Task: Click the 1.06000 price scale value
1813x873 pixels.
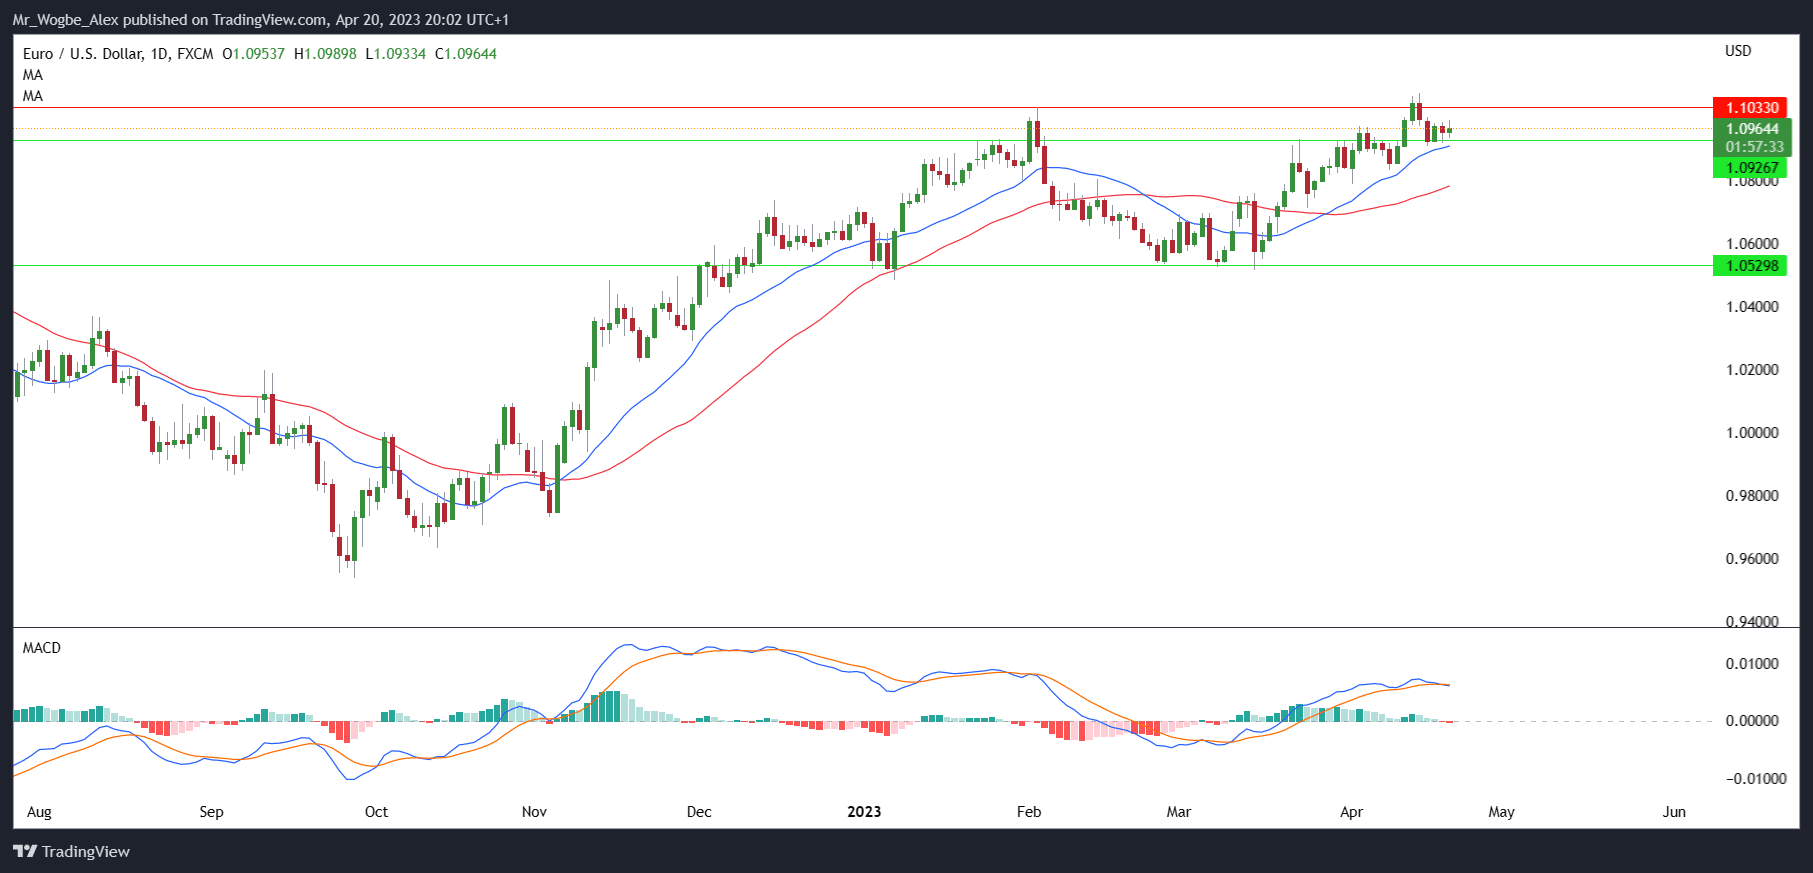Action: pos(1752,244)
